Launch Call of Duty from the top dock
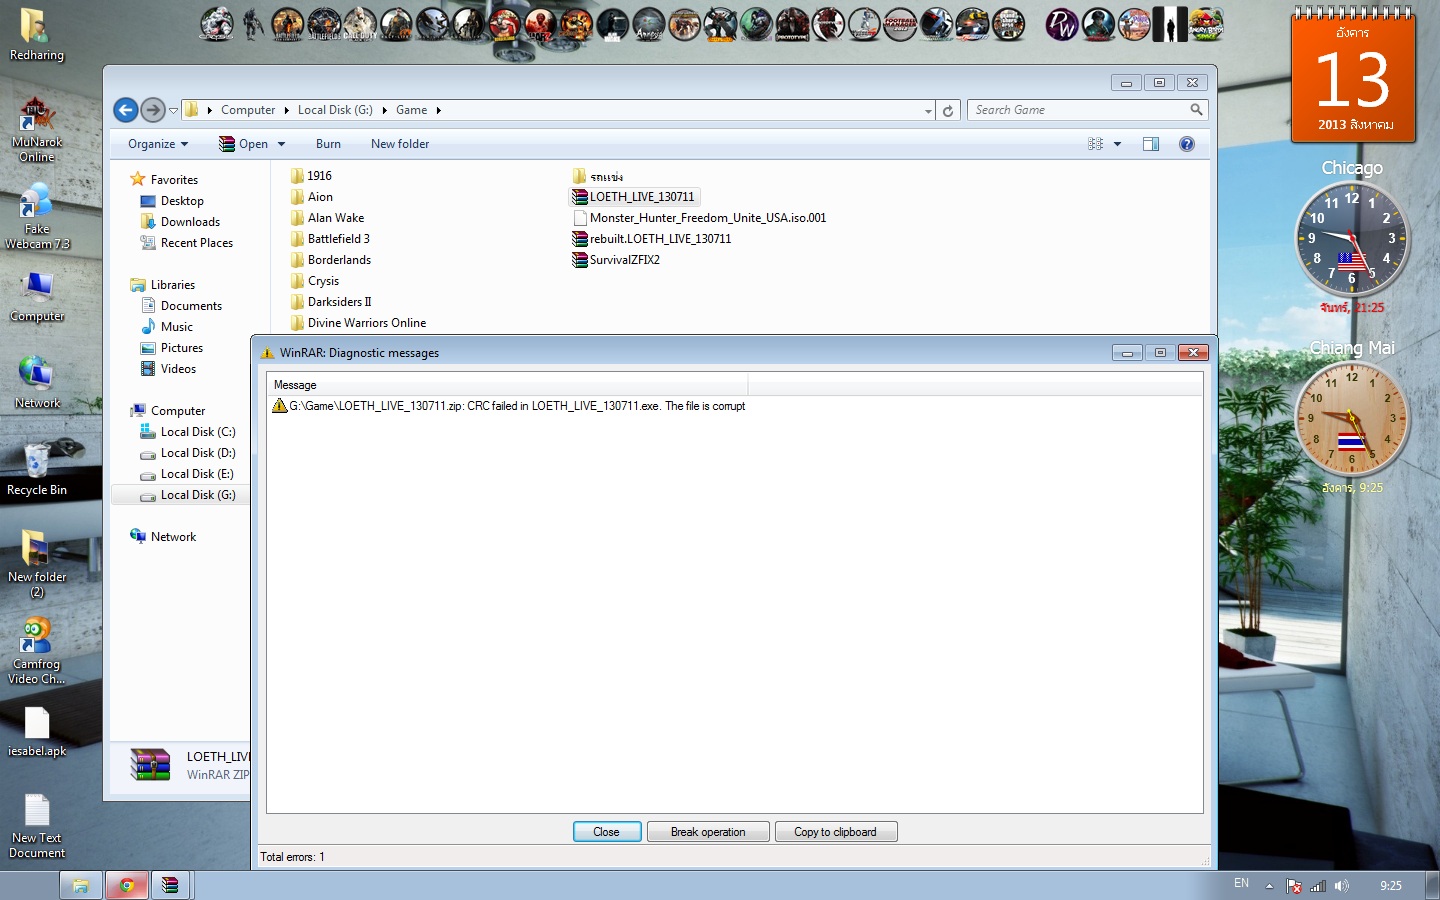 360,24
